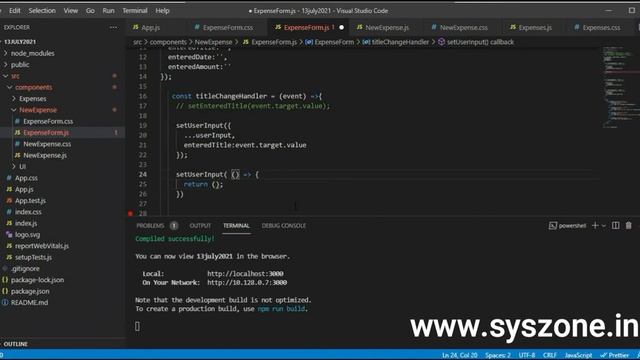Open the Terminal menu
This screenshot has height=360, width=640.
pyautogui.click(x=135, y=11)
